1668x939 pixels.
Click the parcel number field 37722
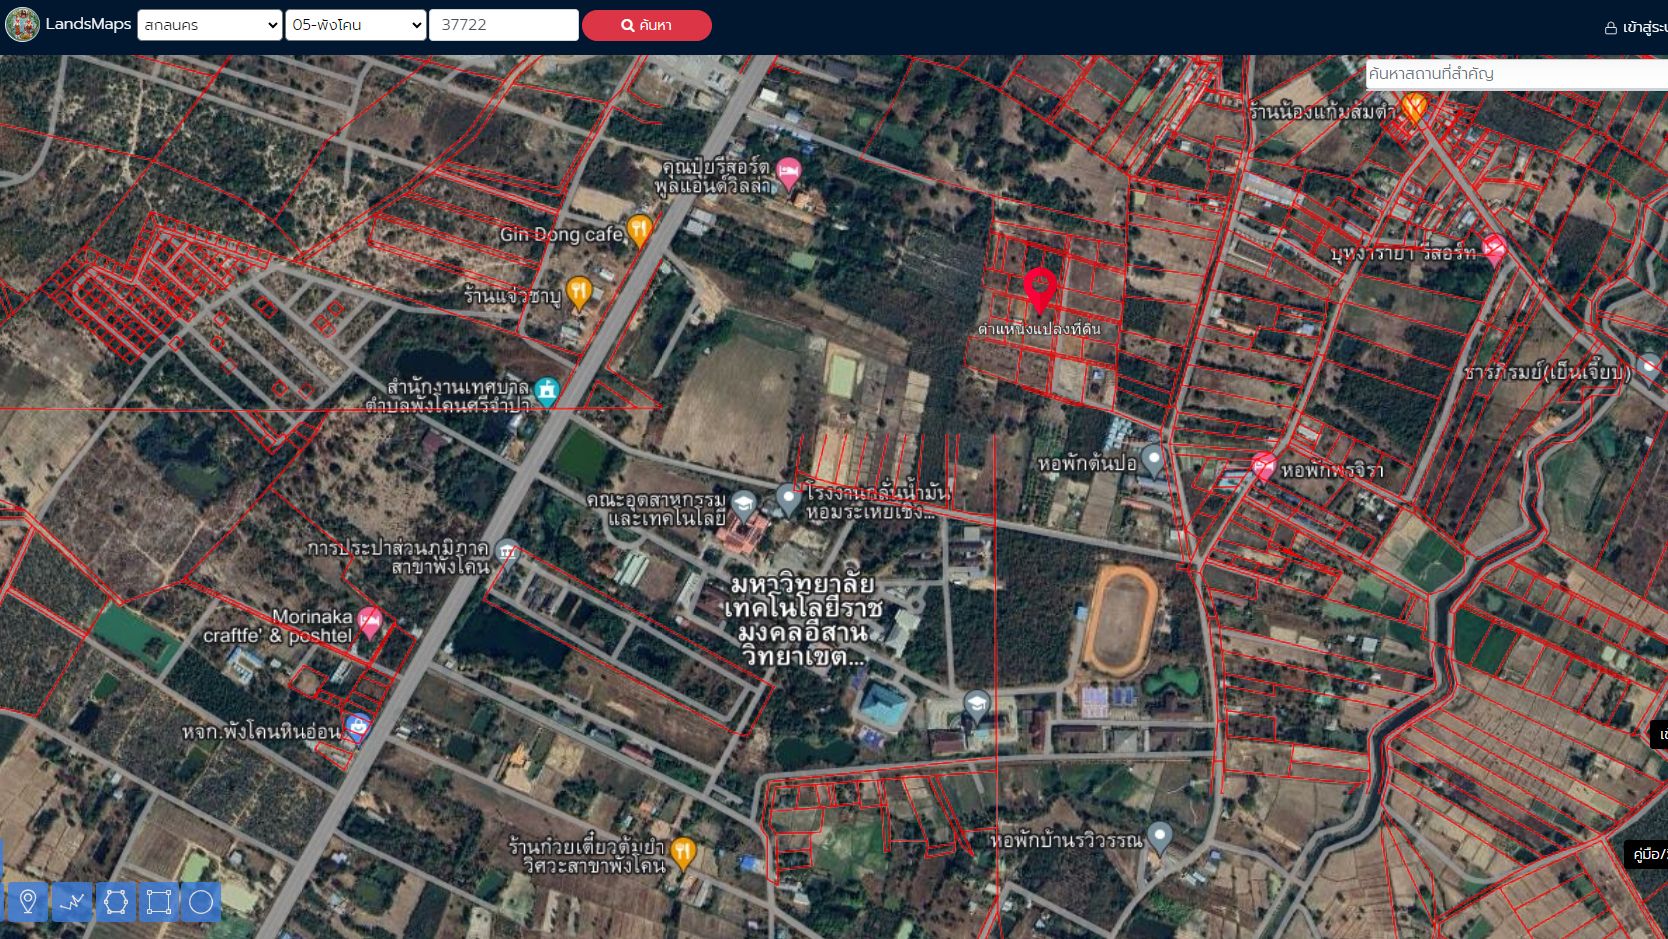point(504,25)
